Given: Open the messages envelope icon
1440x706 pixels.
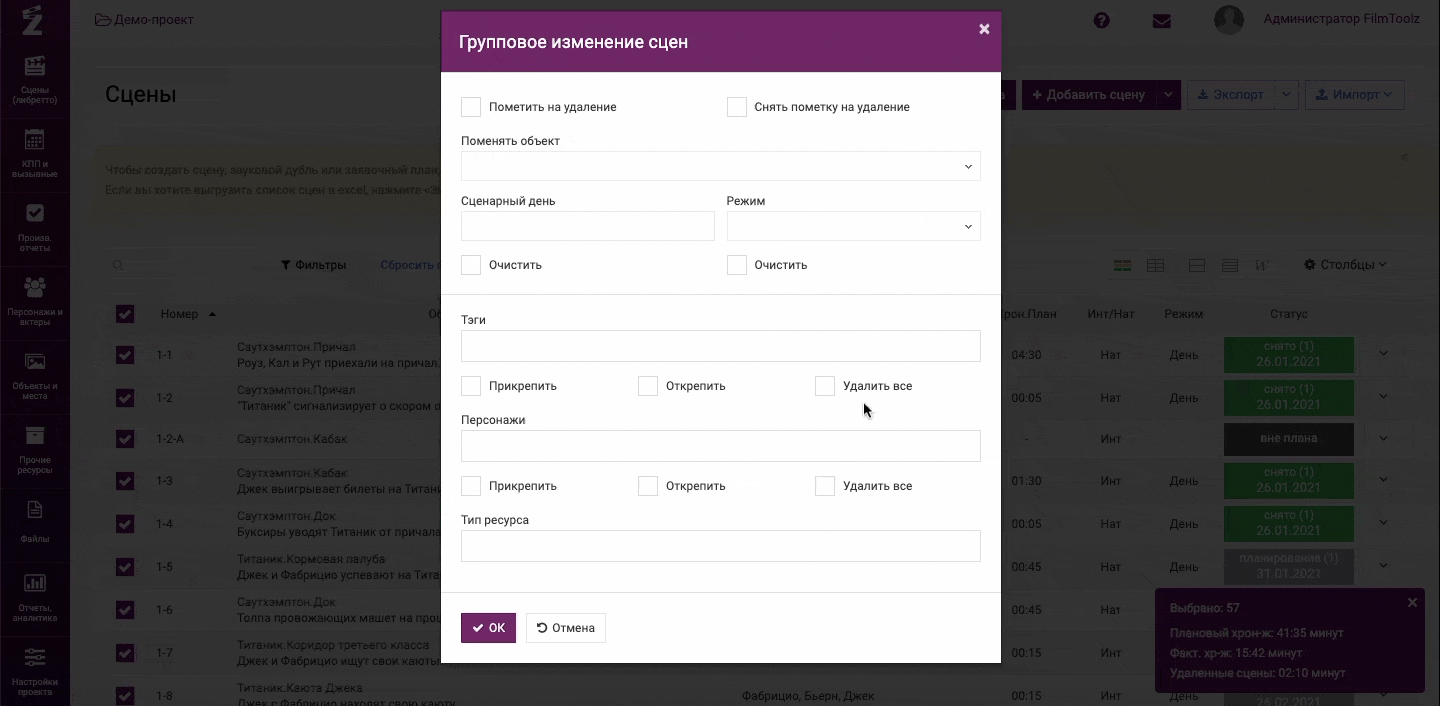Looking at the screenshot, I should (1161, 20).
